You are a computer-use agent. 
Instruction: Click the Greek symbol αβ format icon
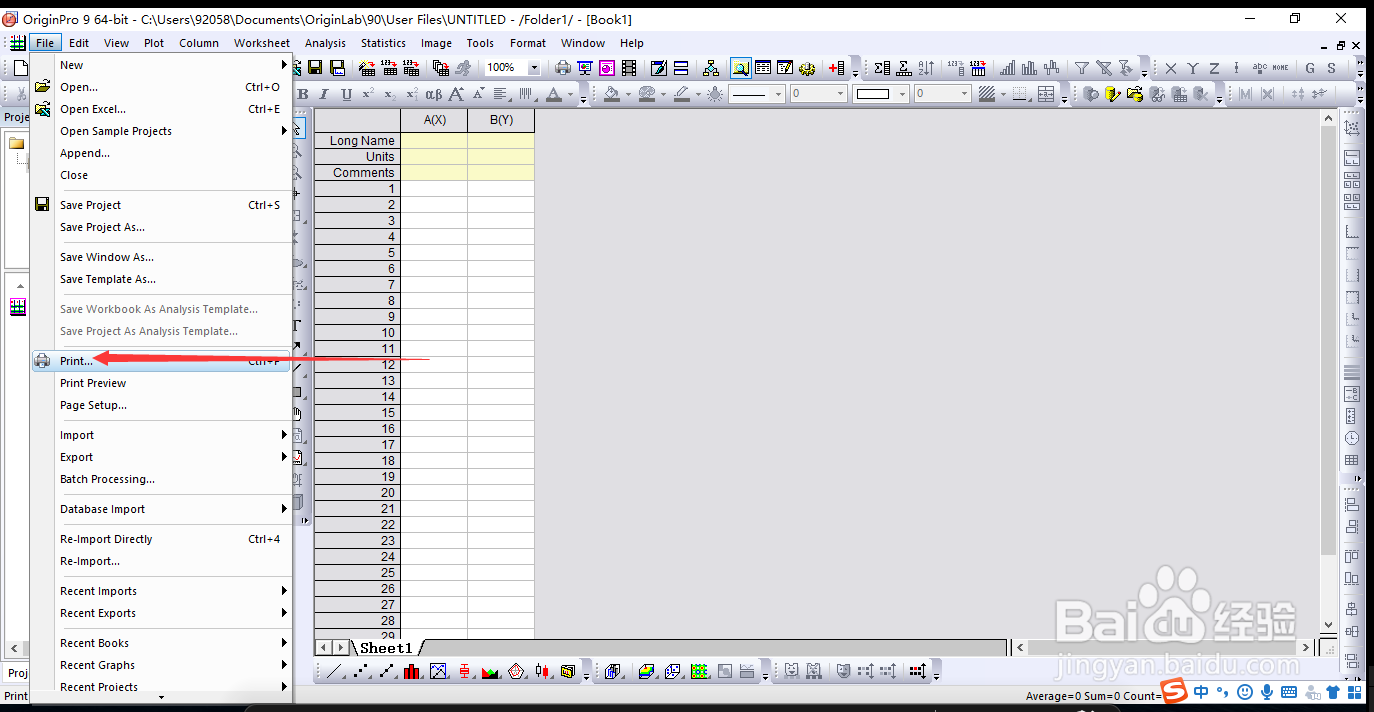434,94
